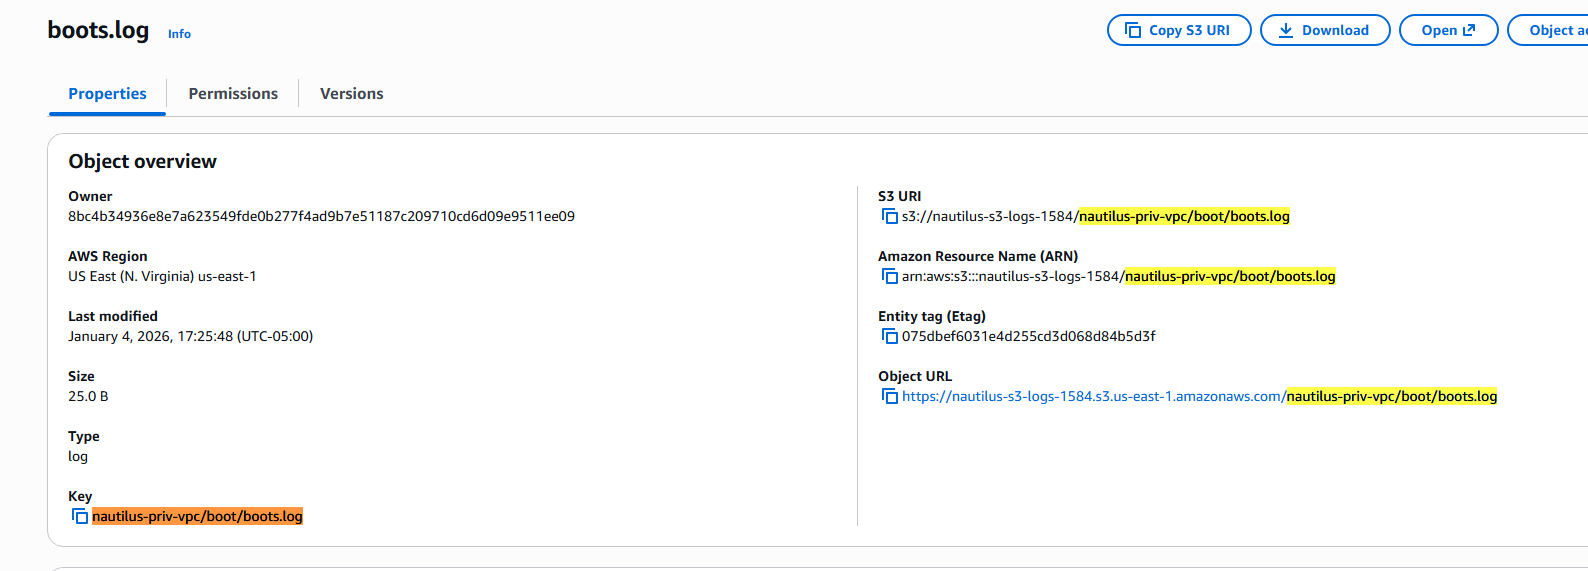
Task: Open the object in new tab
Action: click(1448, 30)
